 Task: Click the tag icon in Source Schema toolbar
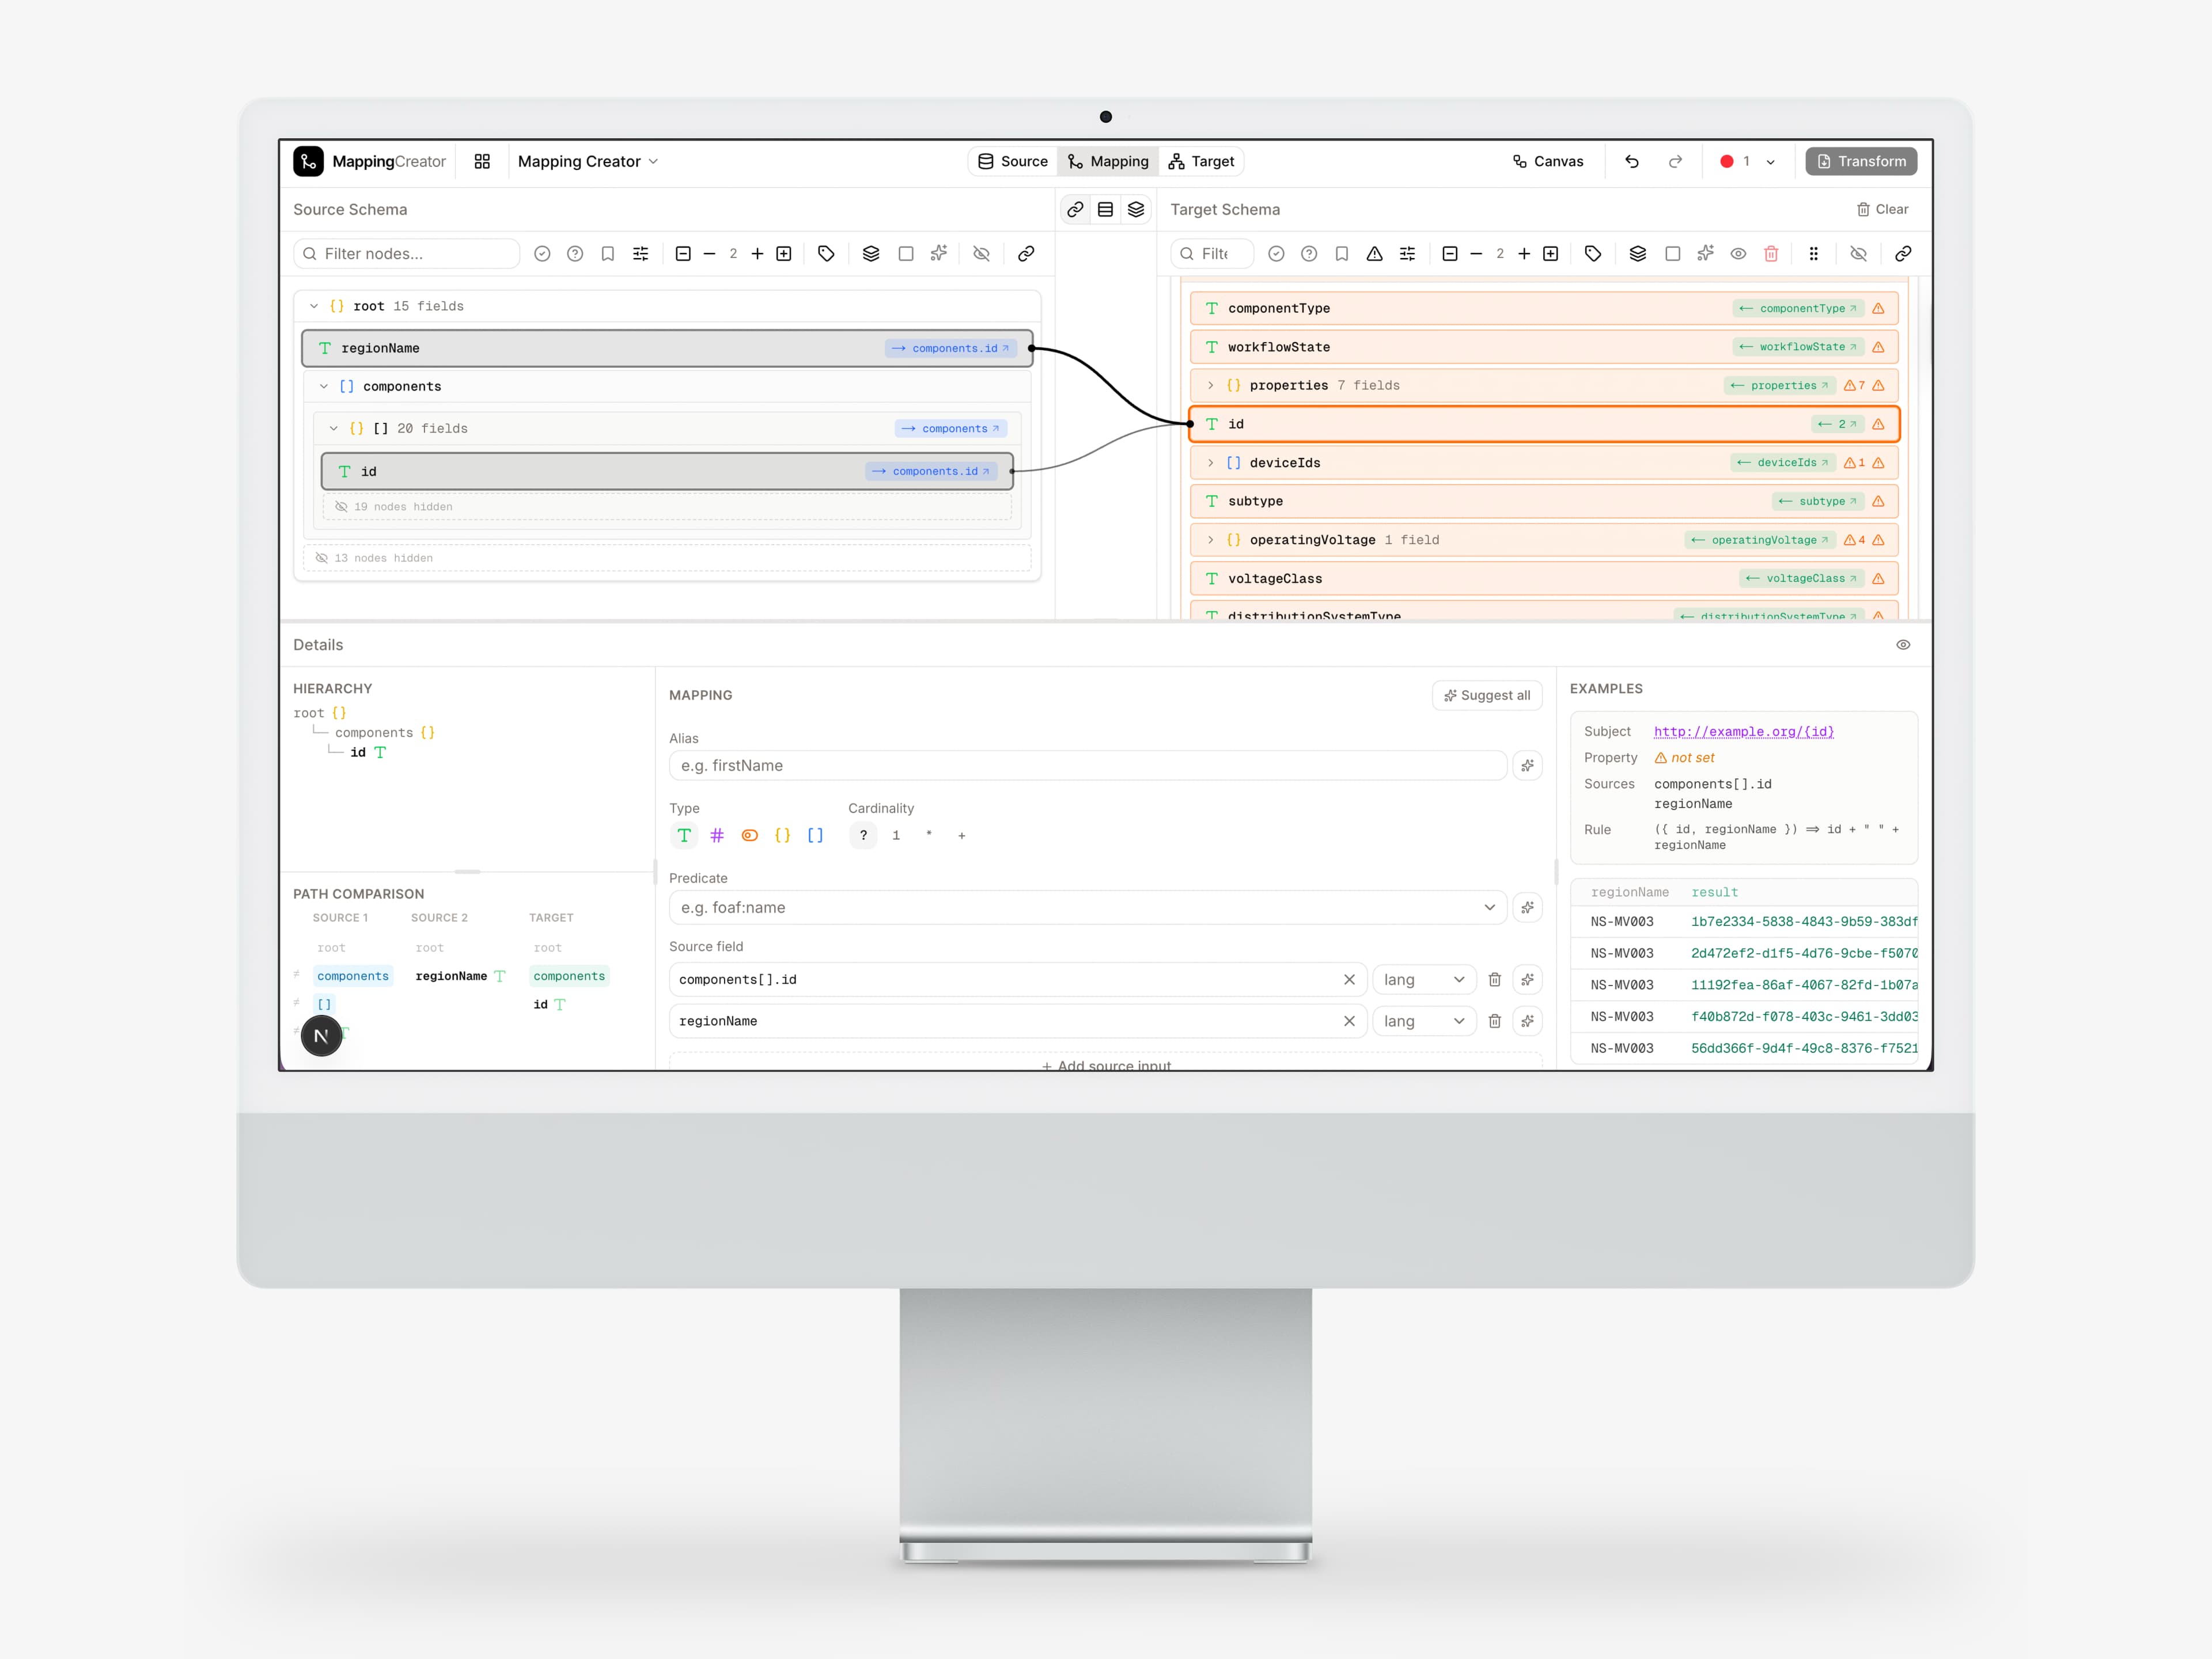point(826,254)
